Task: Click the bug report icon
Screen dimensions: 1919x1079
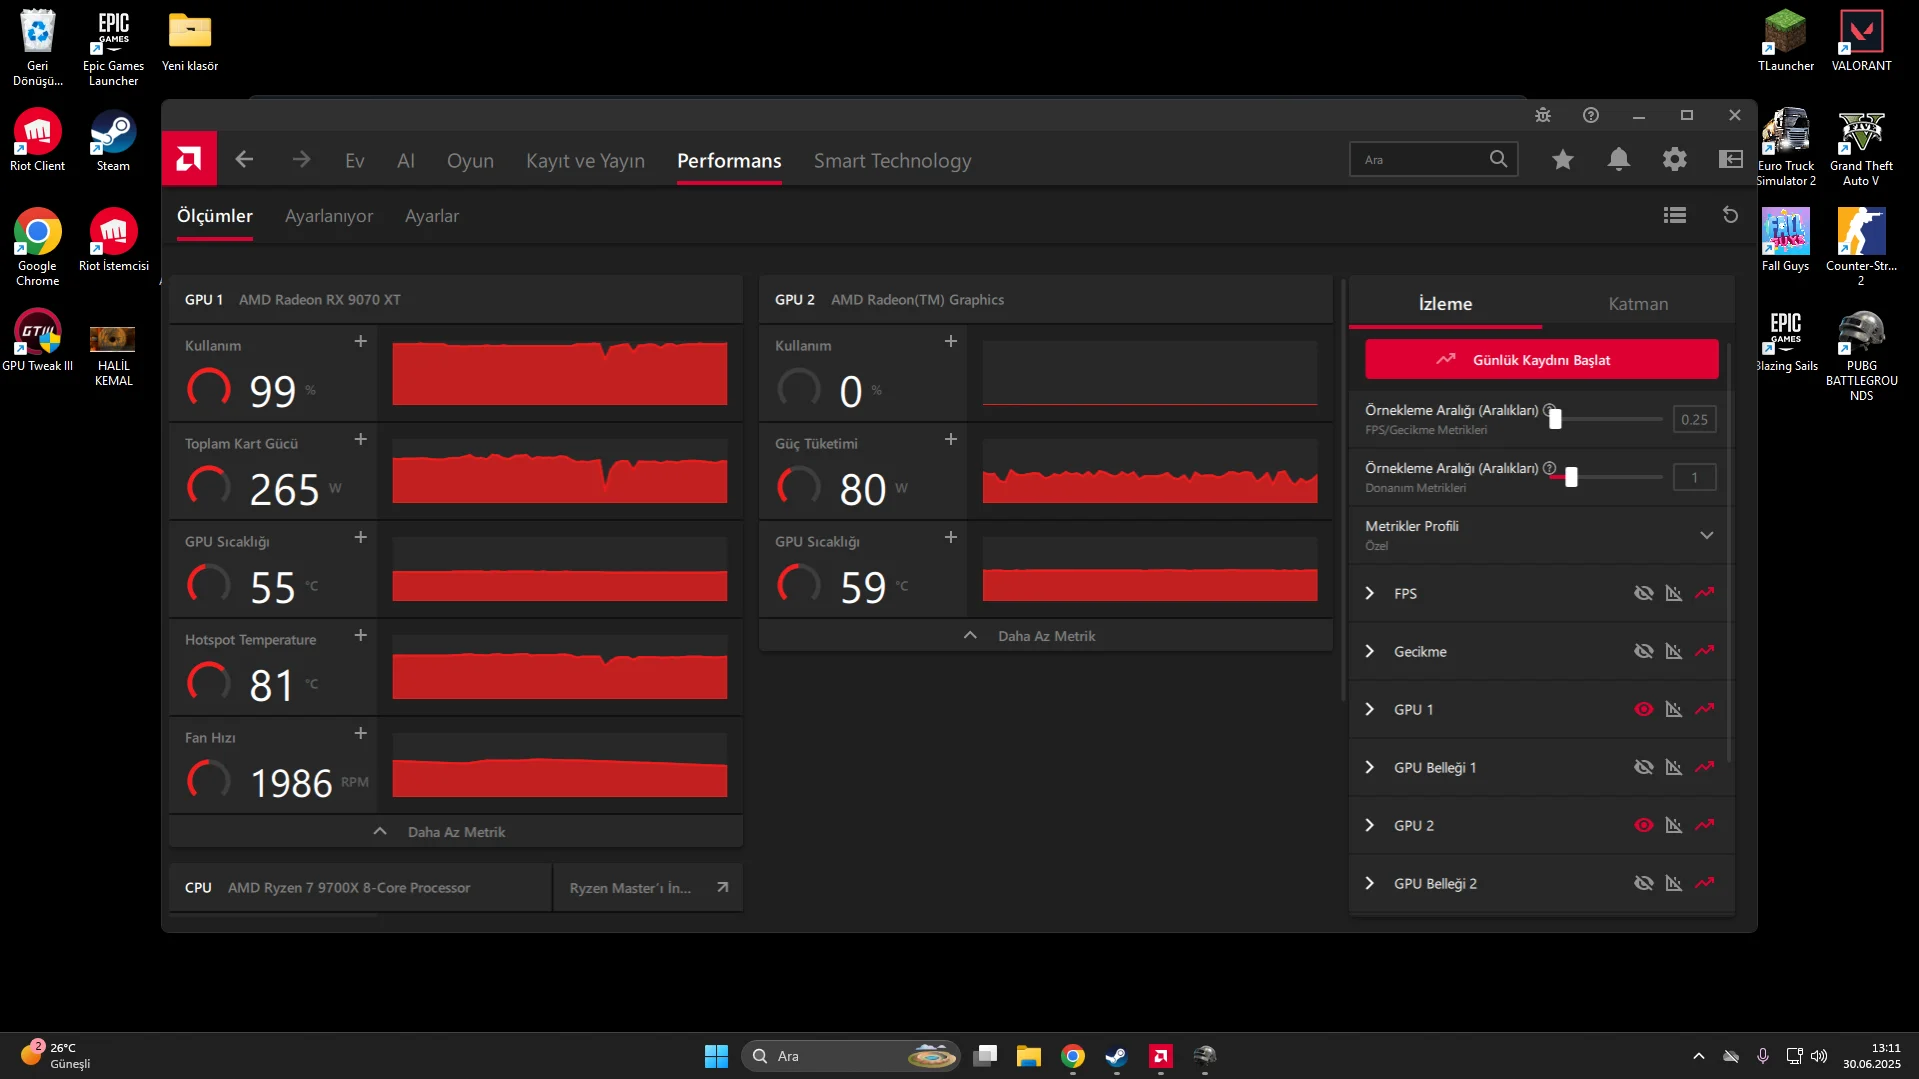Action: tap(1542, 115)
